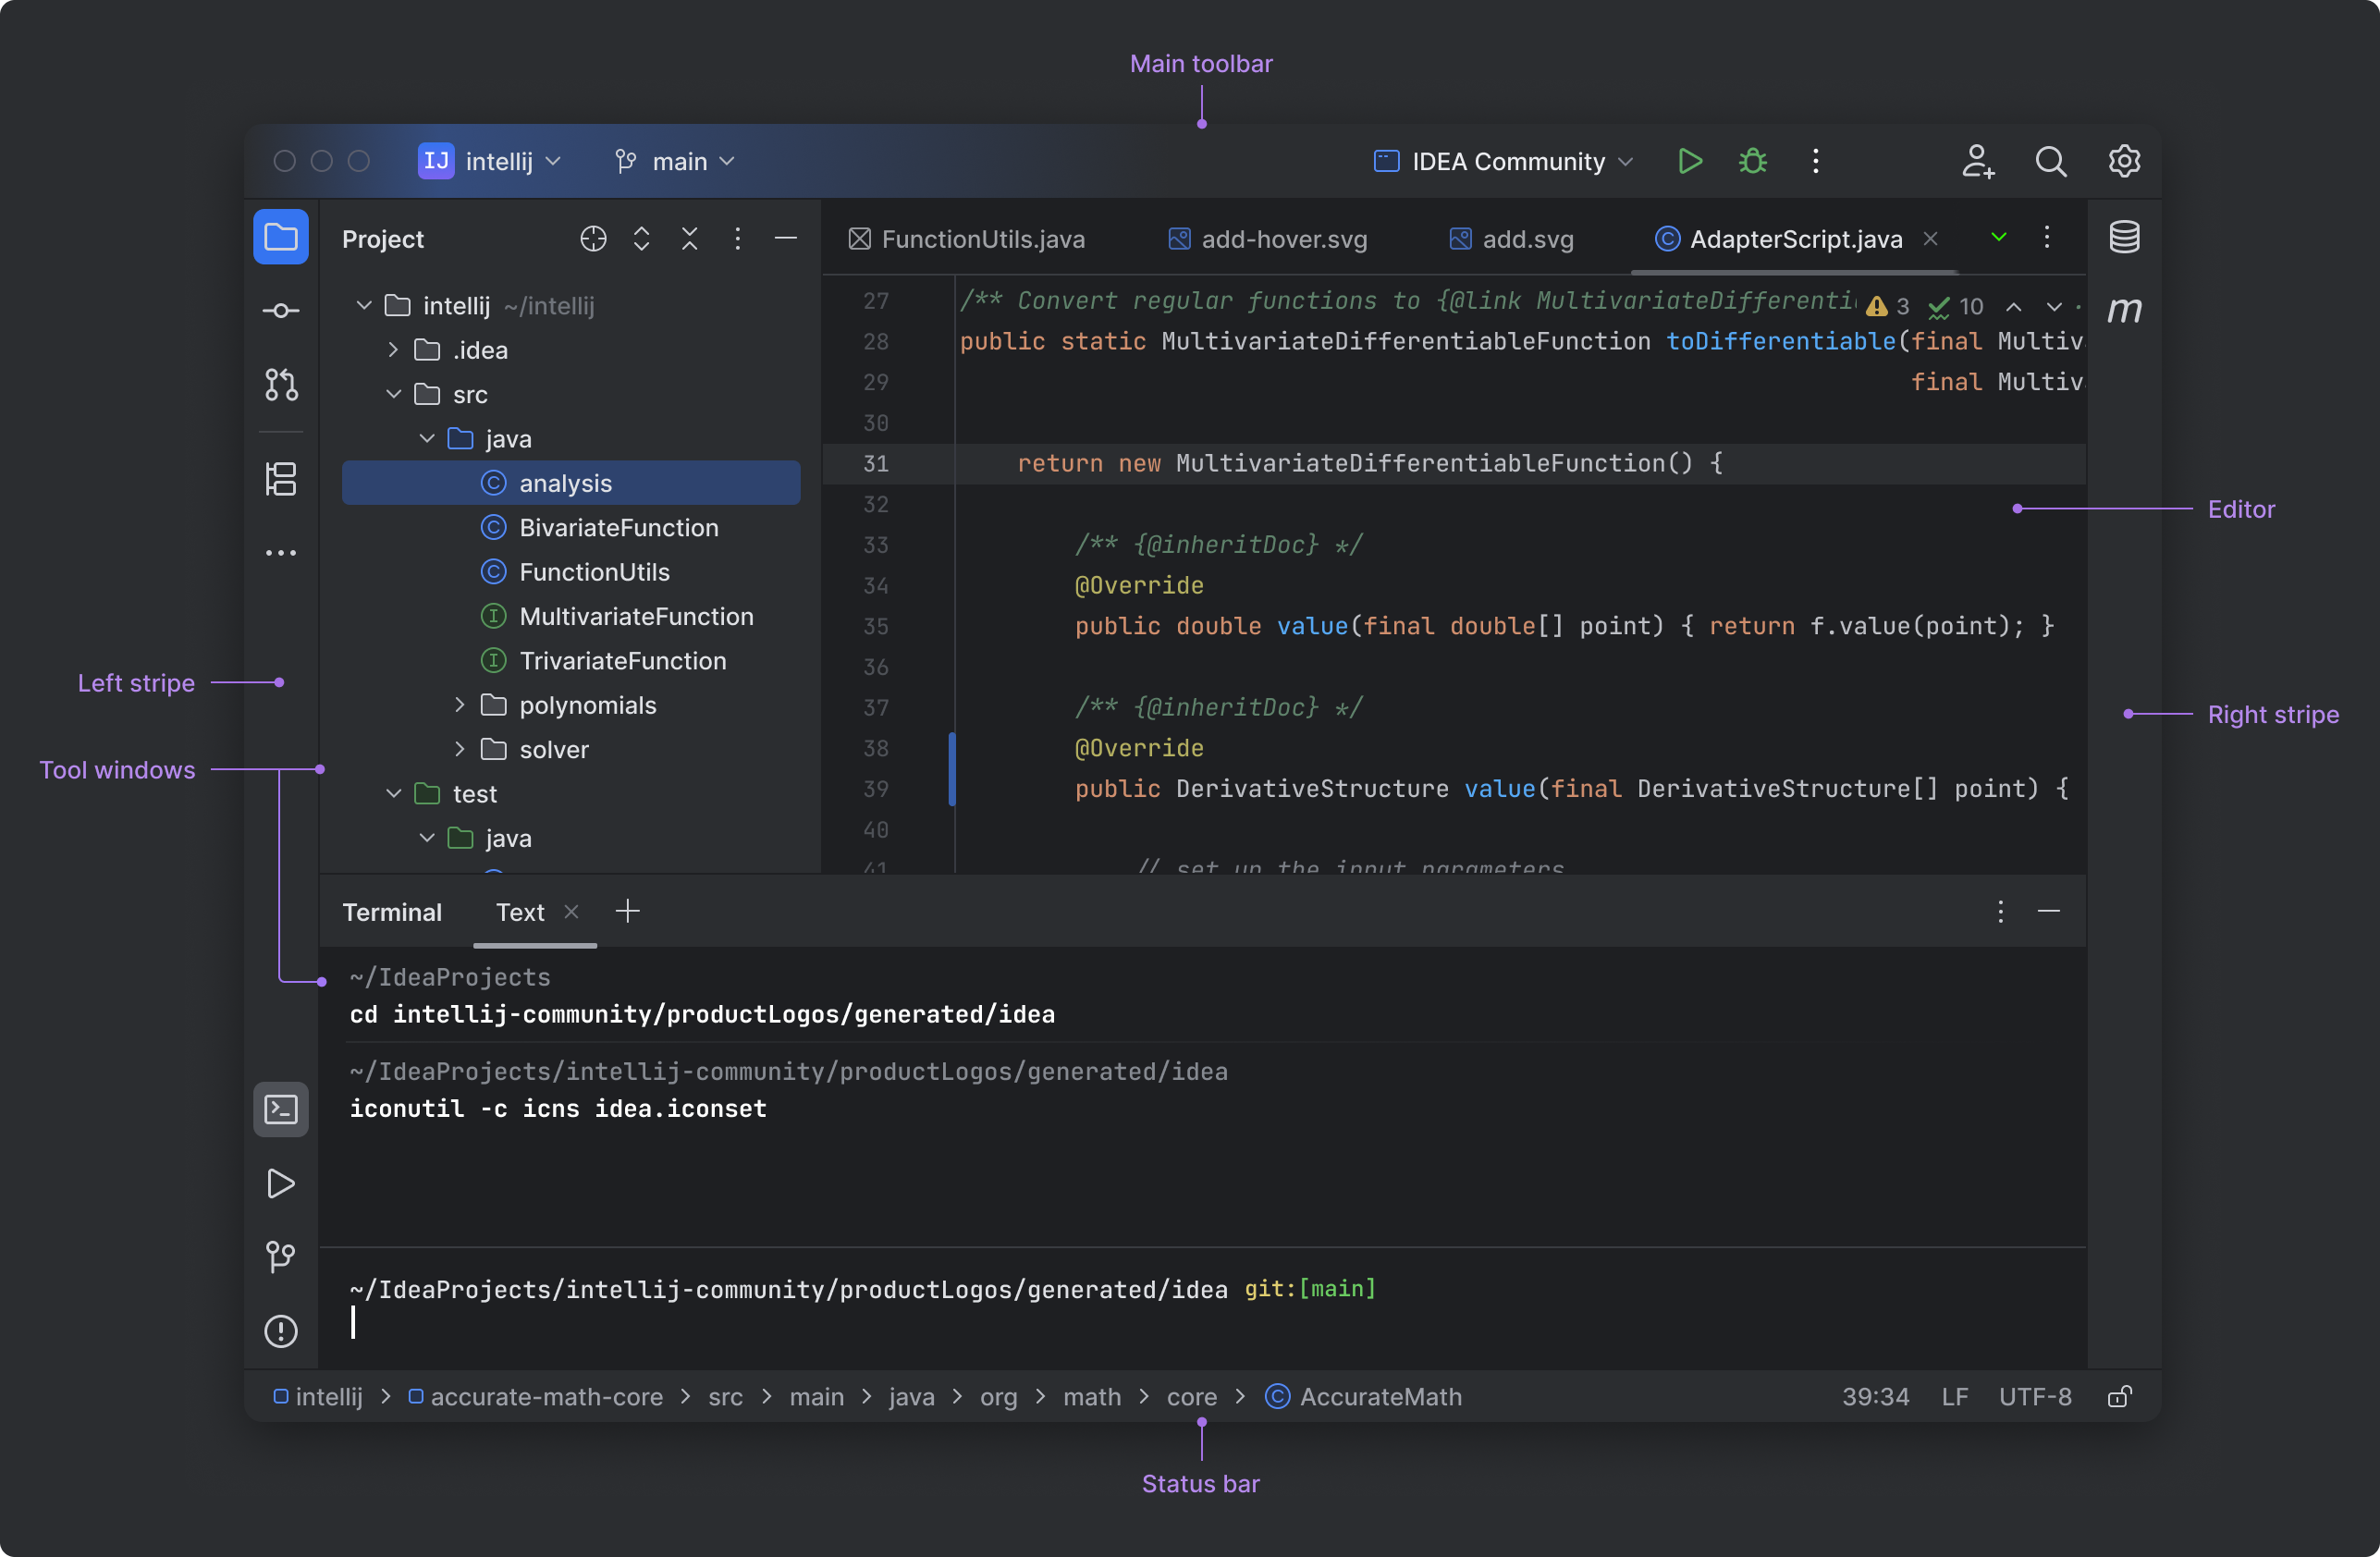Viewport: 2380px width, 1557px height.
Task: Open the Commit tool window
Action: pos(281,310)
